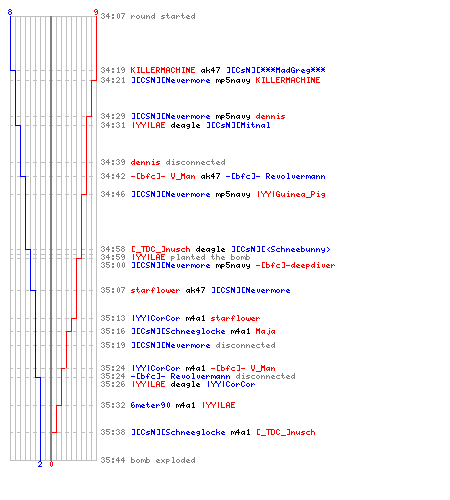The image size is (450, 500).
Task: Click the '34:07 round started' log entry
Action: click(x=148, y=16)
